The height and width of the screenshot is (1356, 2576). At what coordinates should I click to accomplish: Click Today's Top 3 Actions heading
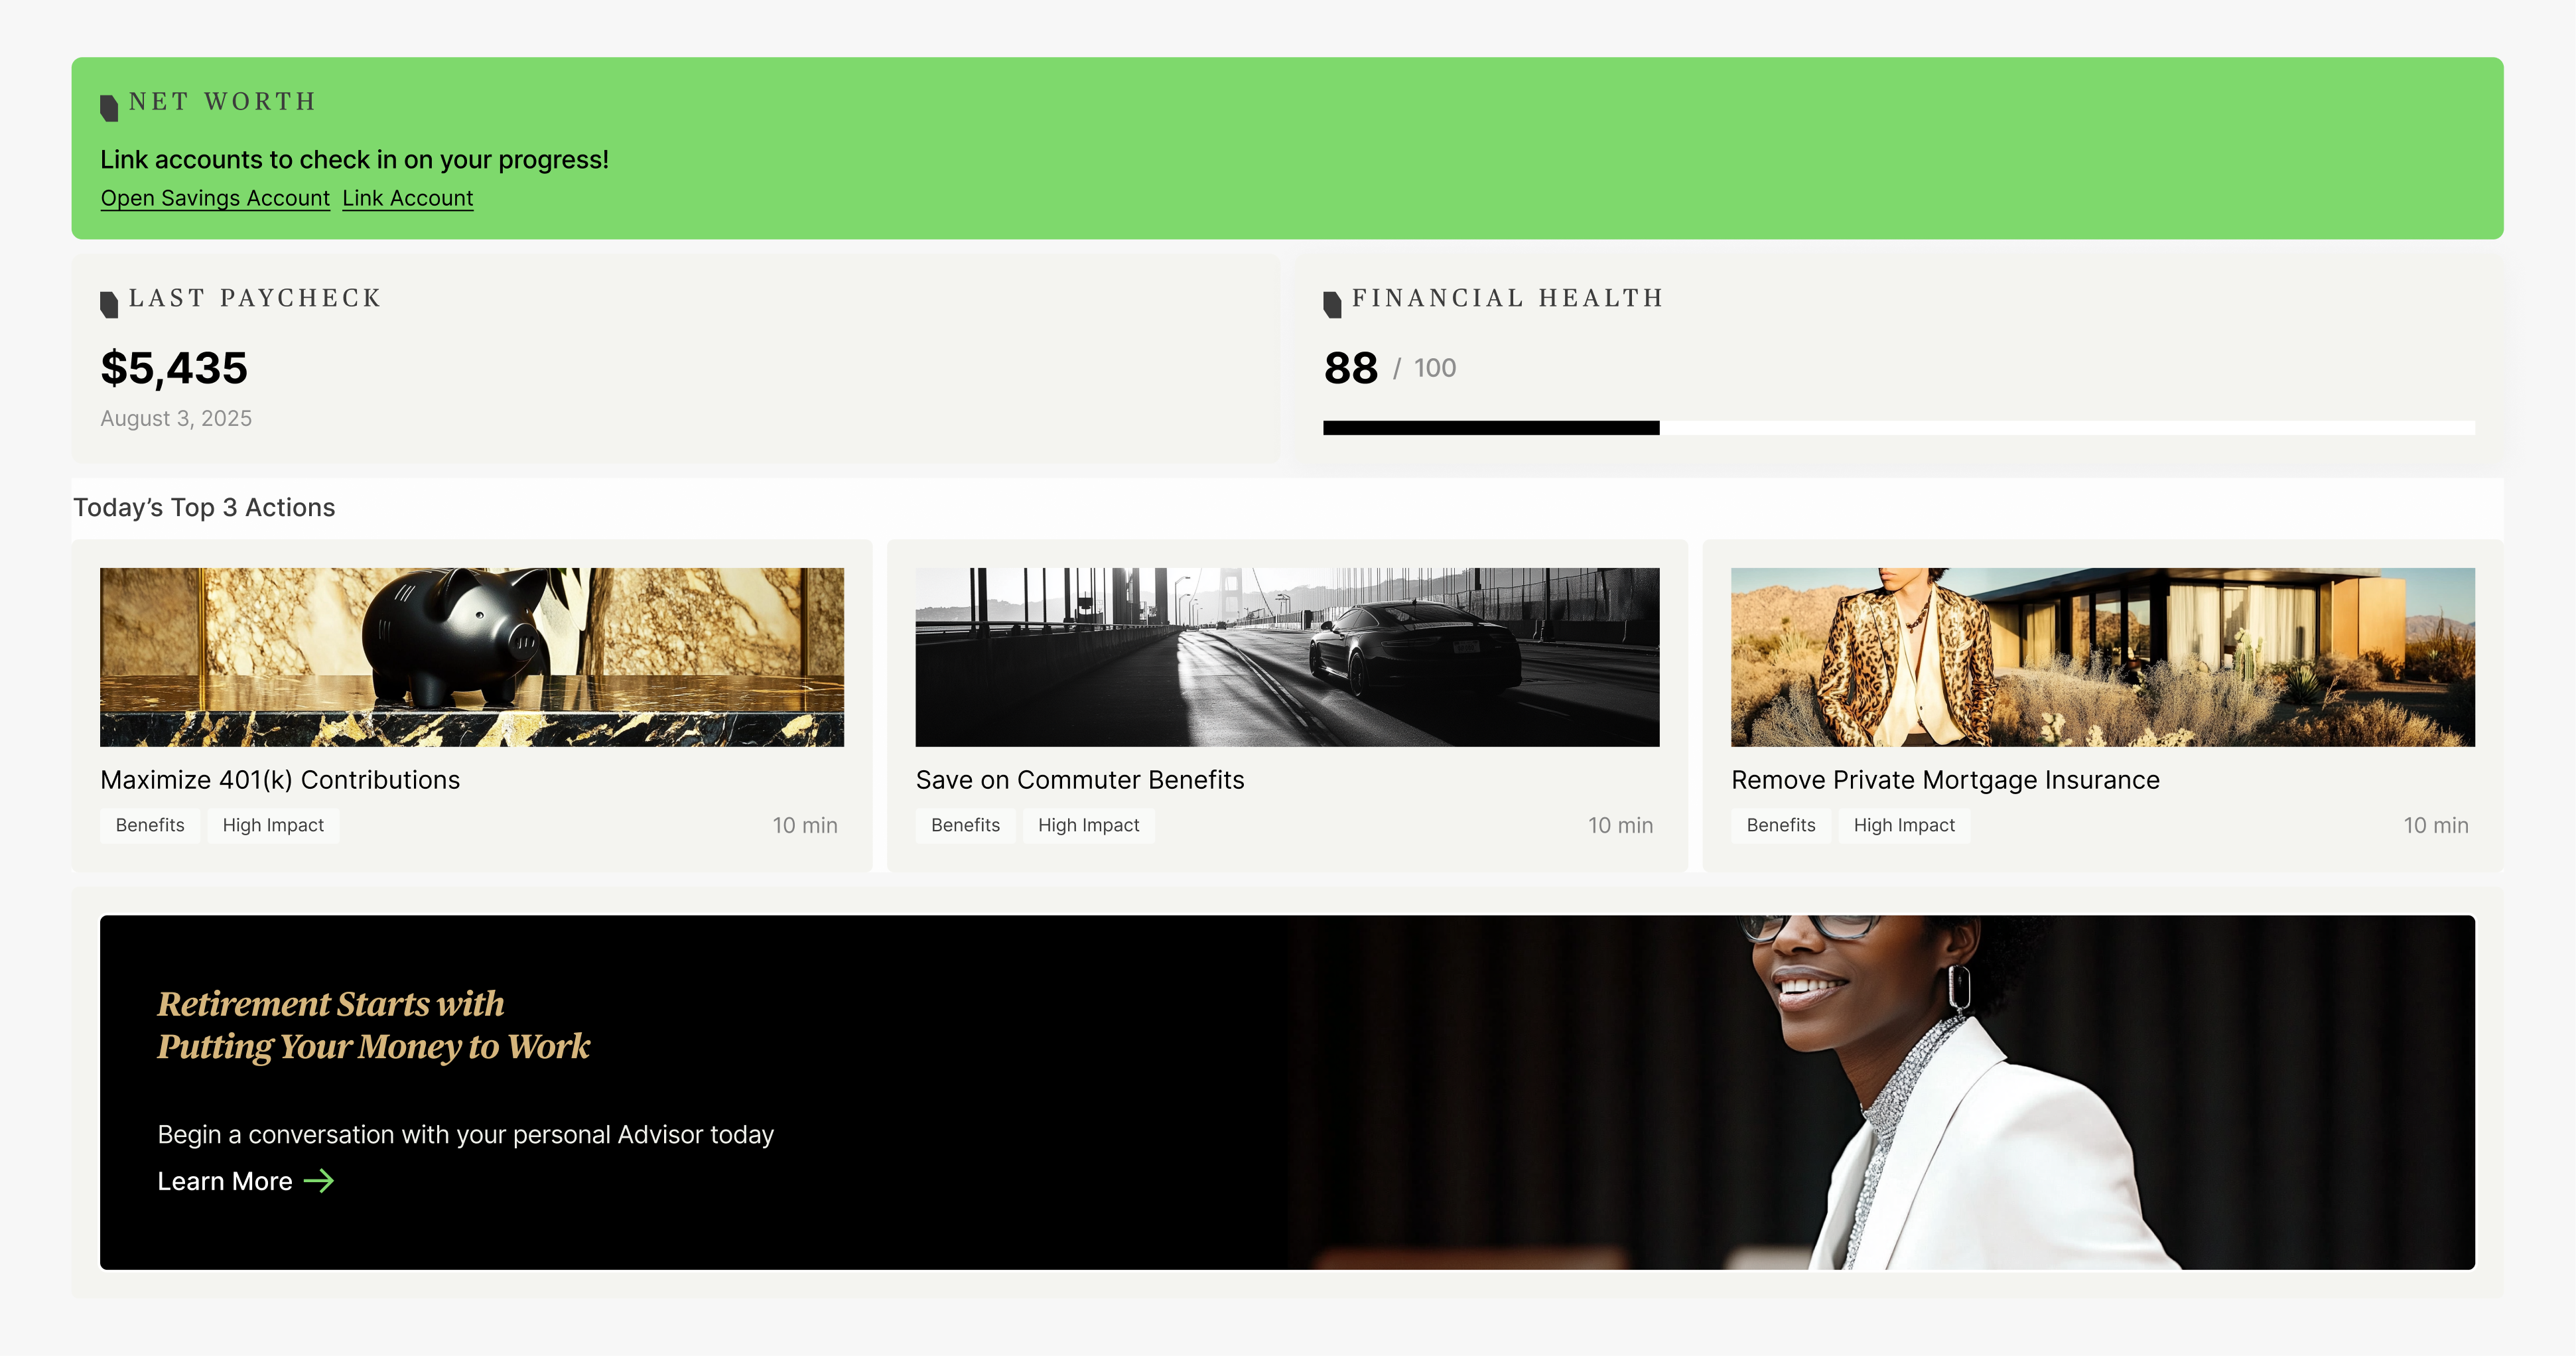click(204, 507)
